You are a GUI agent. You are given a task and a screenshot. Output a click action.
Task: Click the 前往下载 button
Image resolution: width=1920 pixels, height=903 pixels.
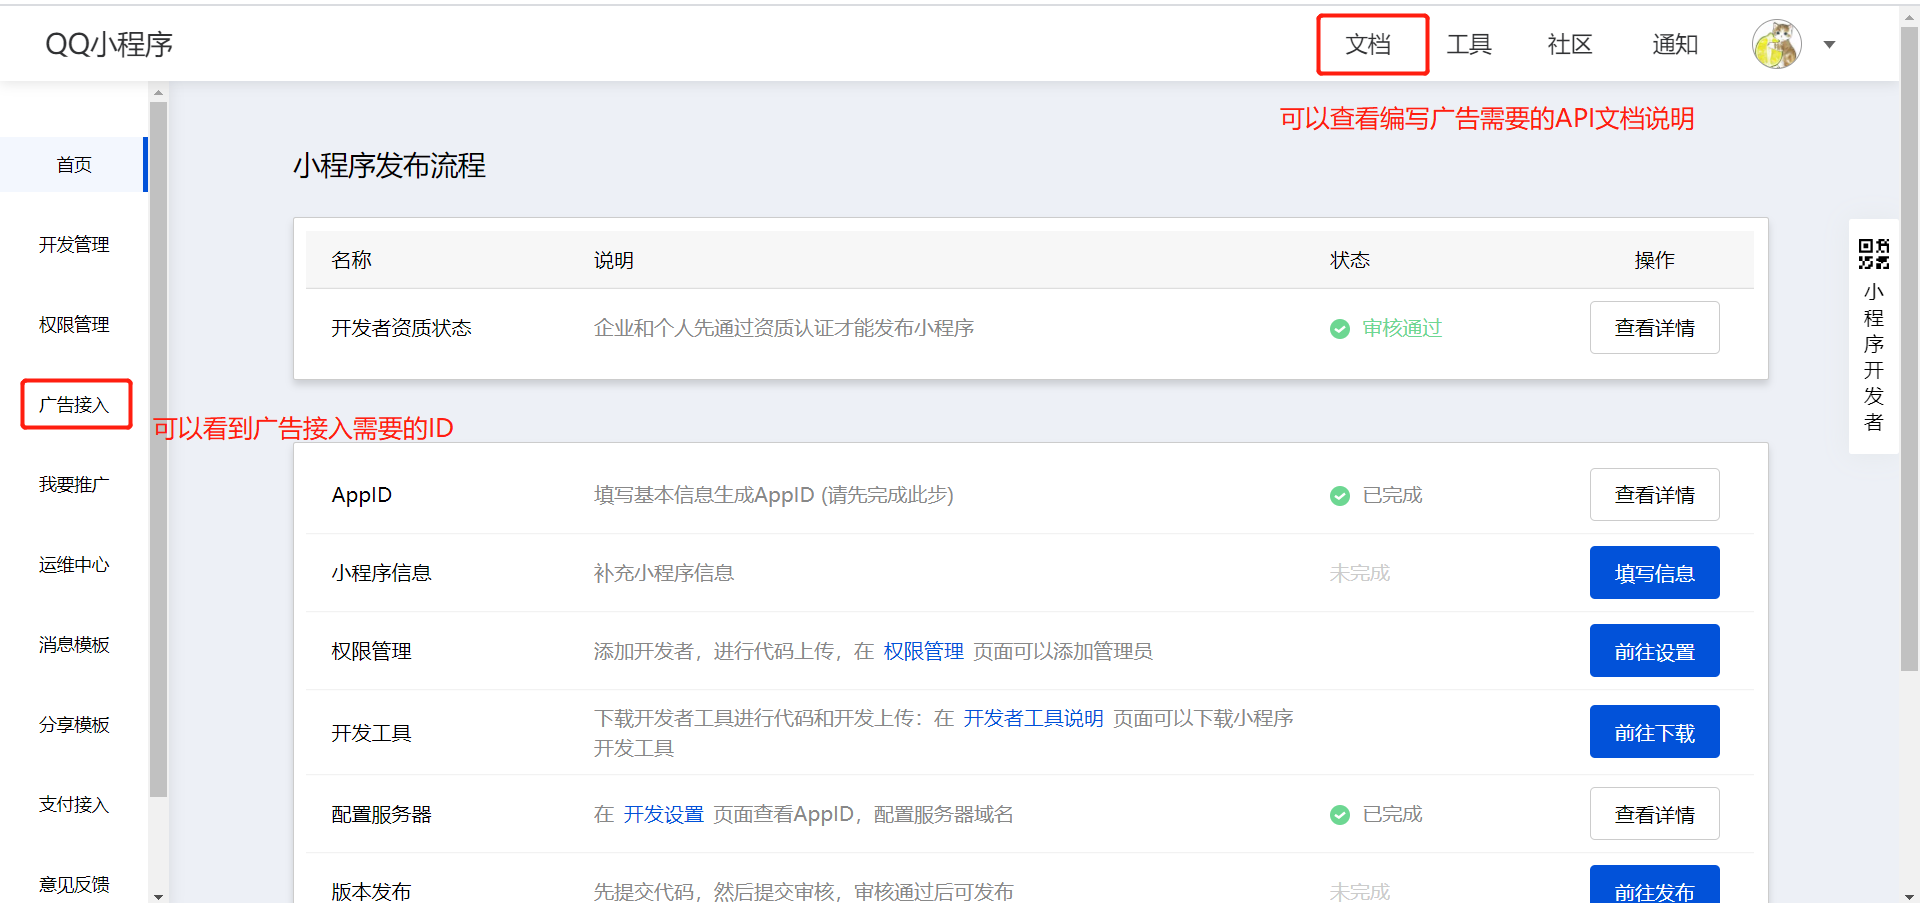(1654, 732)
